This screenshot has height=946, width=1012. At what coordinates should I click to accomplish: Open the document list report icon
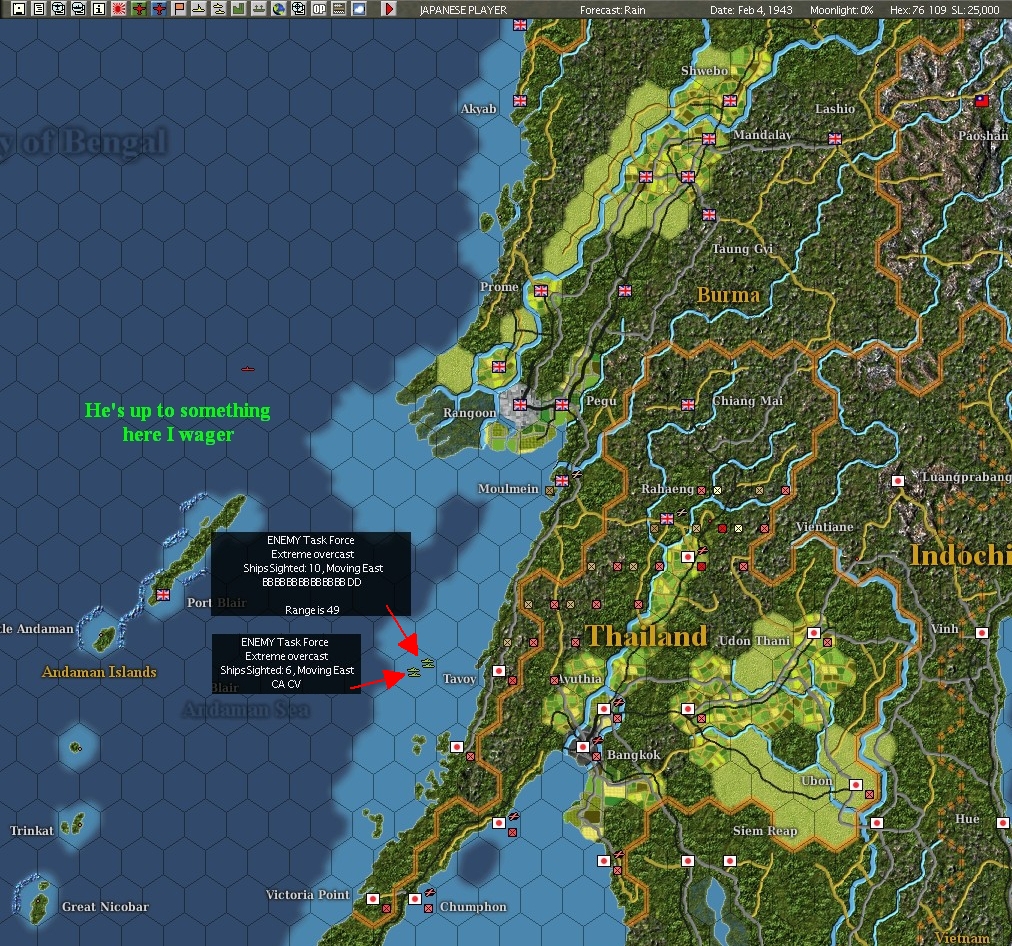(39, 8)
